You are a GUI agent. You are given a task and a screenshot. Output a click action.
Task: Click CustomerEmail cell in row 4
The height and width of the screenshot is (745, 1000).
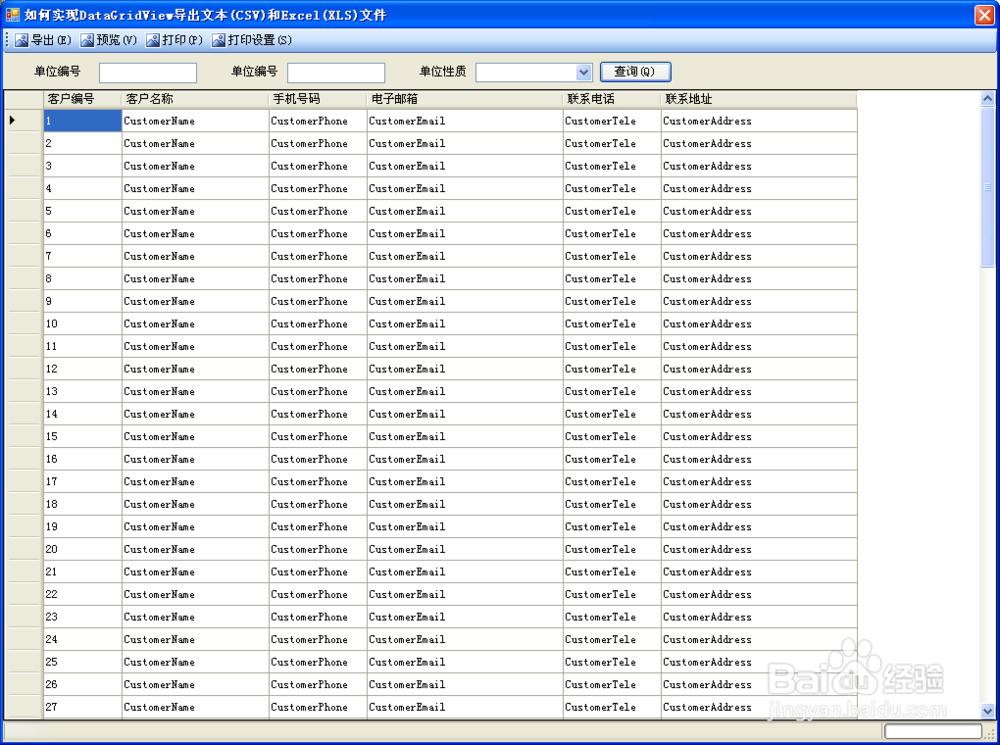(x=465, y=189)
